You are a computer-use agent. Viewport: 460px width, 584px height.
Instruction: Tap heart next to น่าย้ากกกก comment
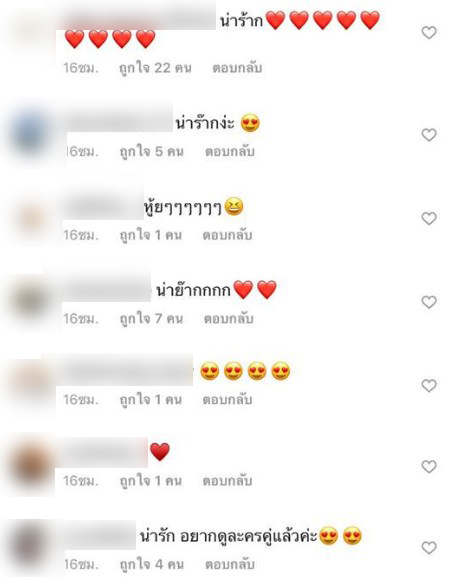429,302
